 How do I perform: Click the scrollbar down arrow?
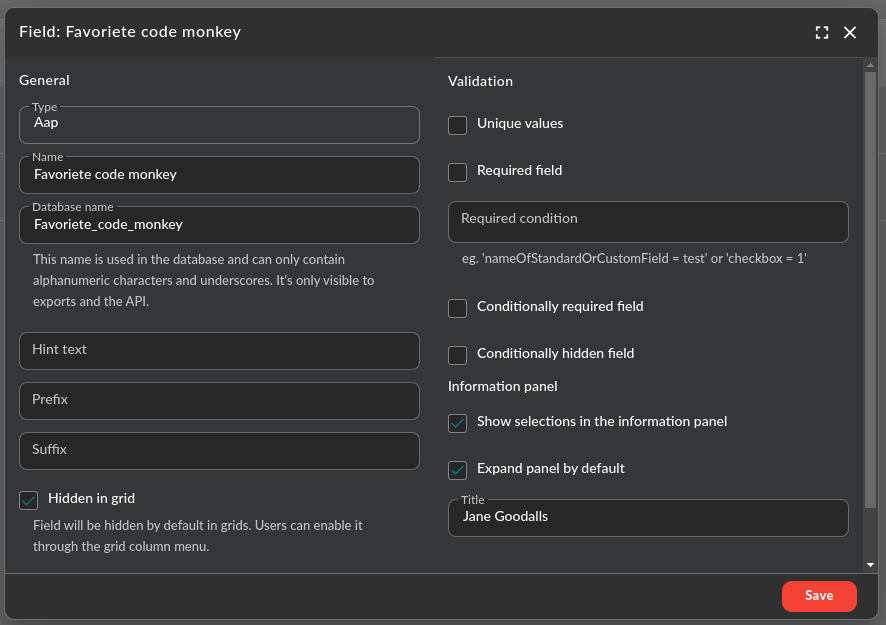coord(870,566)
